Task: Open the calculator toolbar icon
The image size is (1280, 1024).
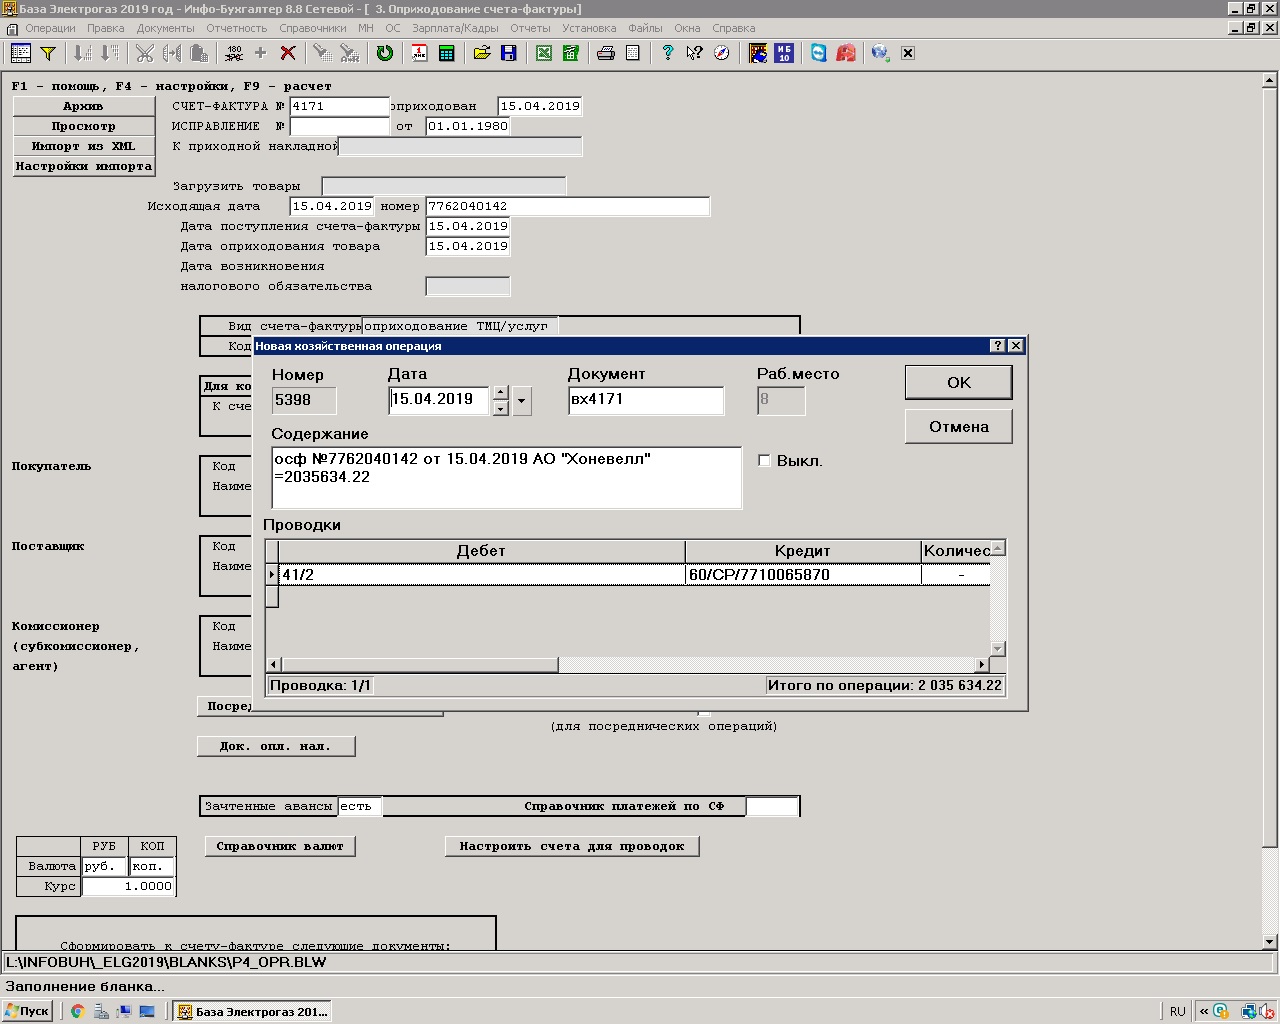Action: pyautogui.click(x=447, y=53)
